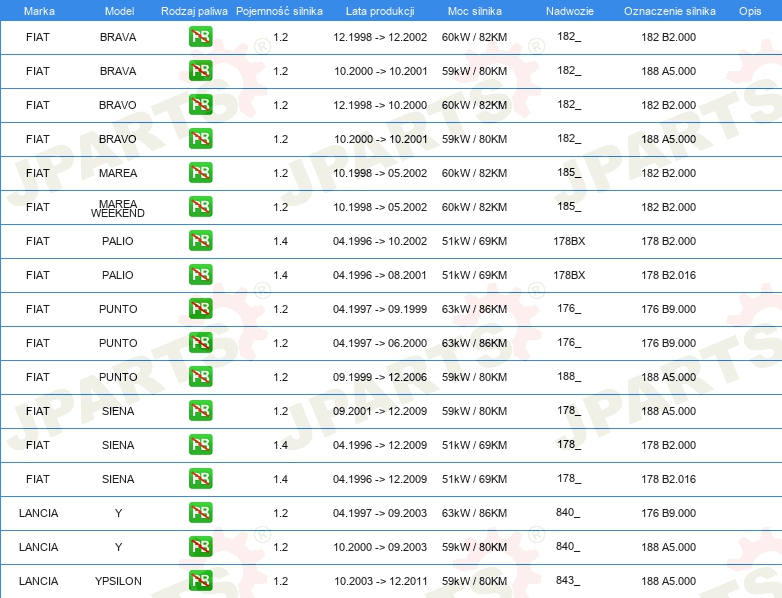This screenshot has width=782, height=598.
Task: Select 188 A5.000 in SIENA 1.2 row
Action: click(x=668, y=411)
